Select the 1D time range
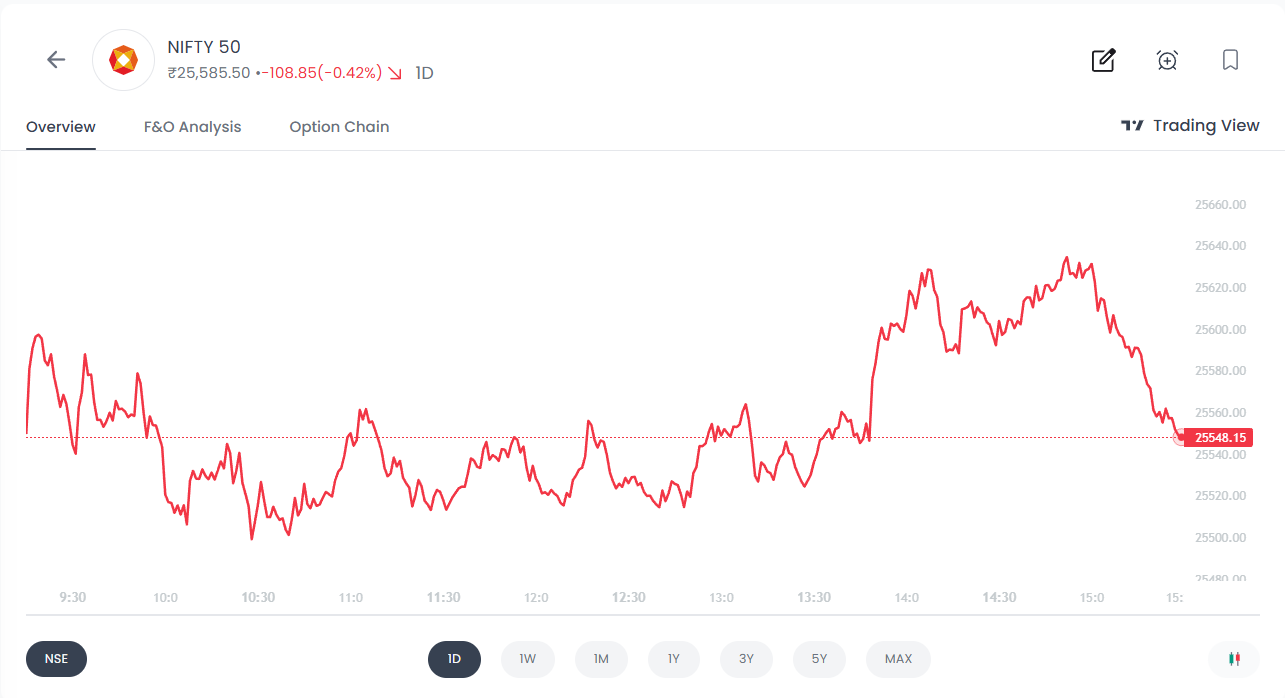Screen dimensions: 1285x698 pyautogui.click(x=454, y=659)
